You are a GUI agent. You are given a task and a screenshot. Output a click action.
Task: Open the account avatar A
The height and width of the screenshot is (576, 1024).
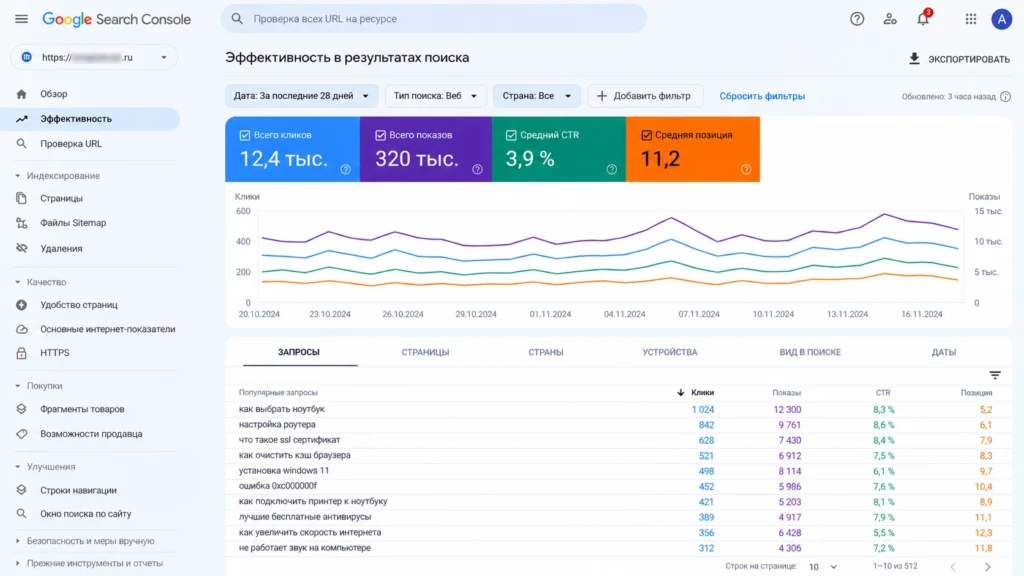(1001, 19)
